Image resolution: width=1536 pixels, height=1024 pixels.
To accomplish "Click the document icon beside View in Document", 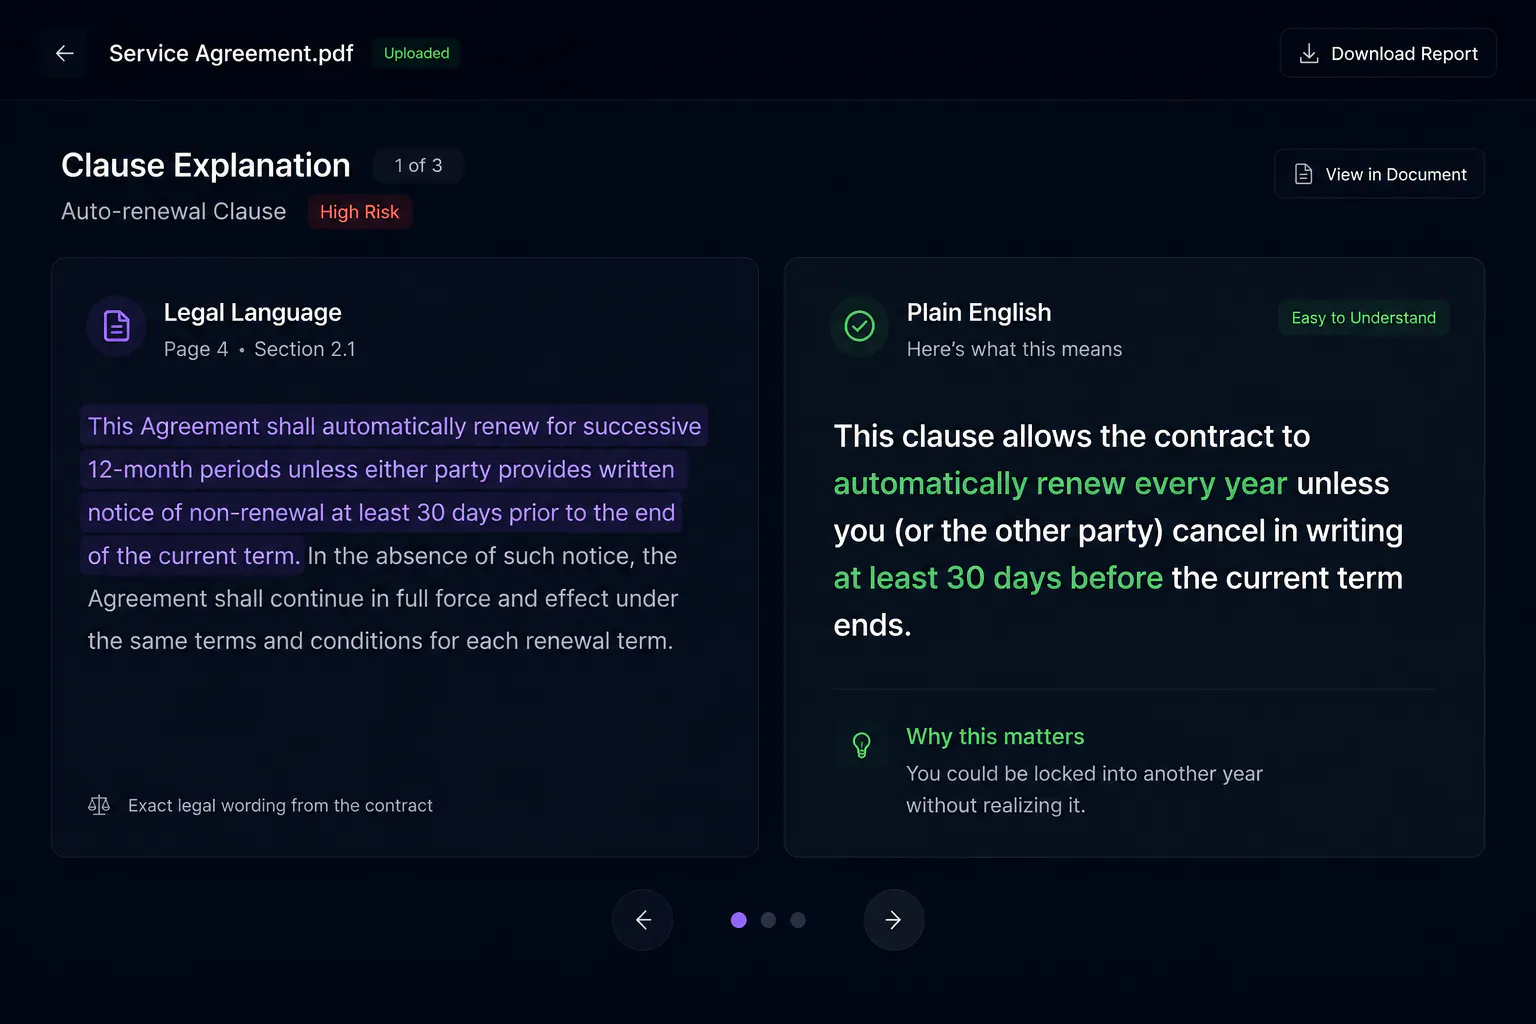I will point(1303,174).
